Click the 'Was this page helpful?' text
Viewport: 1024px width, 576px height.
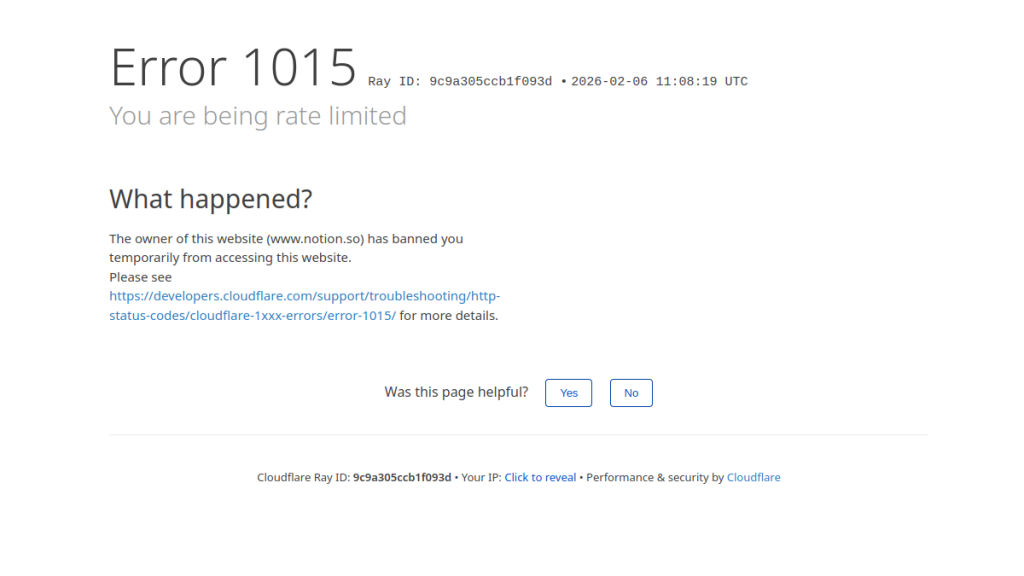pos(456,392)
